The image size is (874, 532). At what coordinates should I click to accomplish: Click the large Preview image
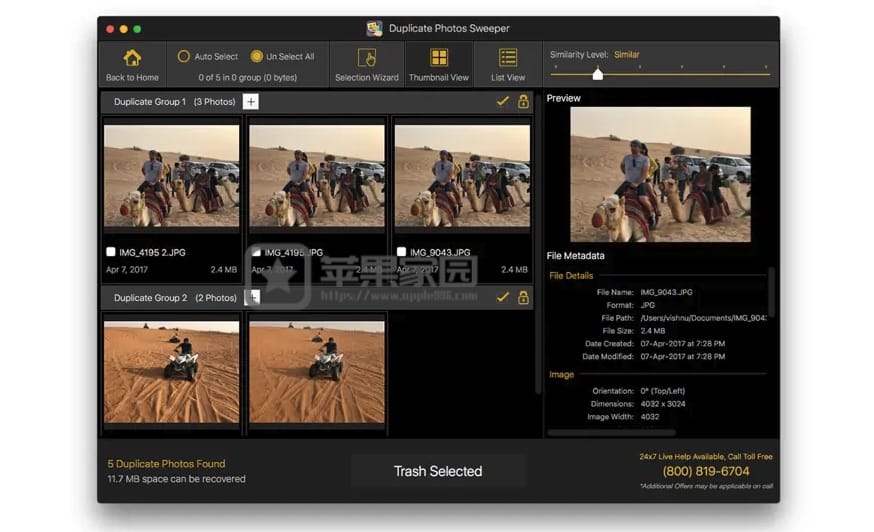[x=660, y=174]
